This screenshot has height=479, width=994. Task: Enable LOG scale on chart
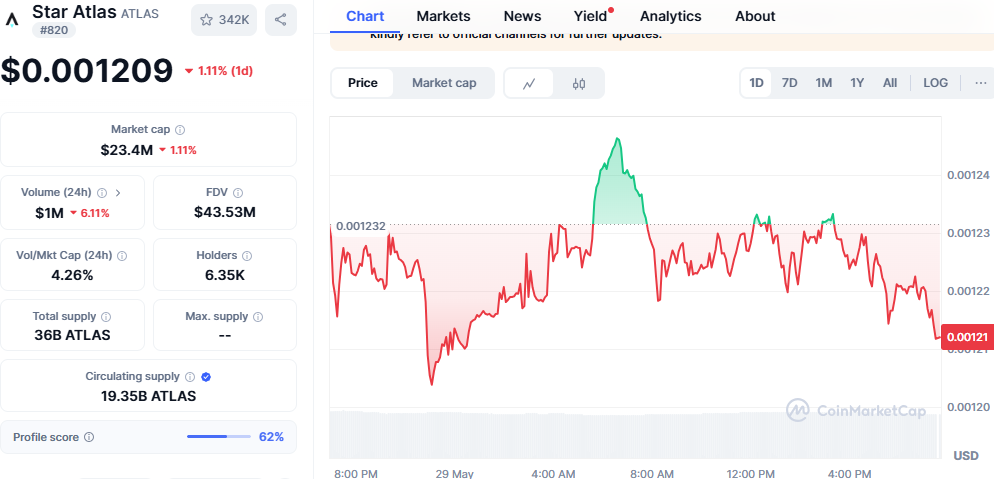(x=936, y=83)
